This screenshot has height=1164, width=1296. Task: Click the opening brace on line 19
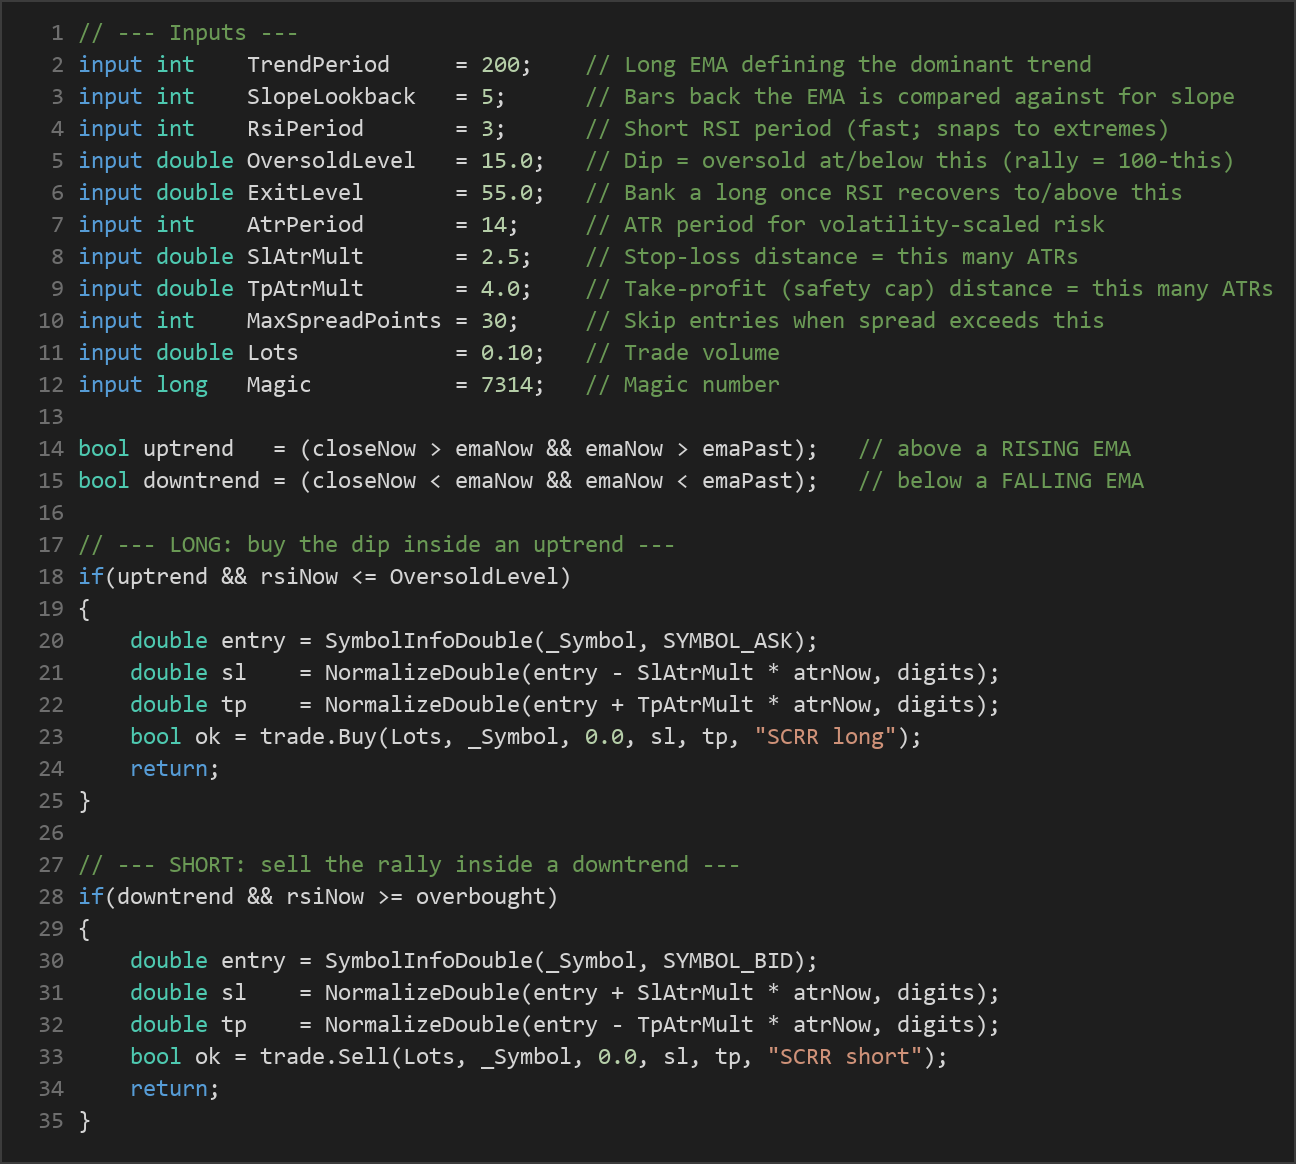pos(84,609)
